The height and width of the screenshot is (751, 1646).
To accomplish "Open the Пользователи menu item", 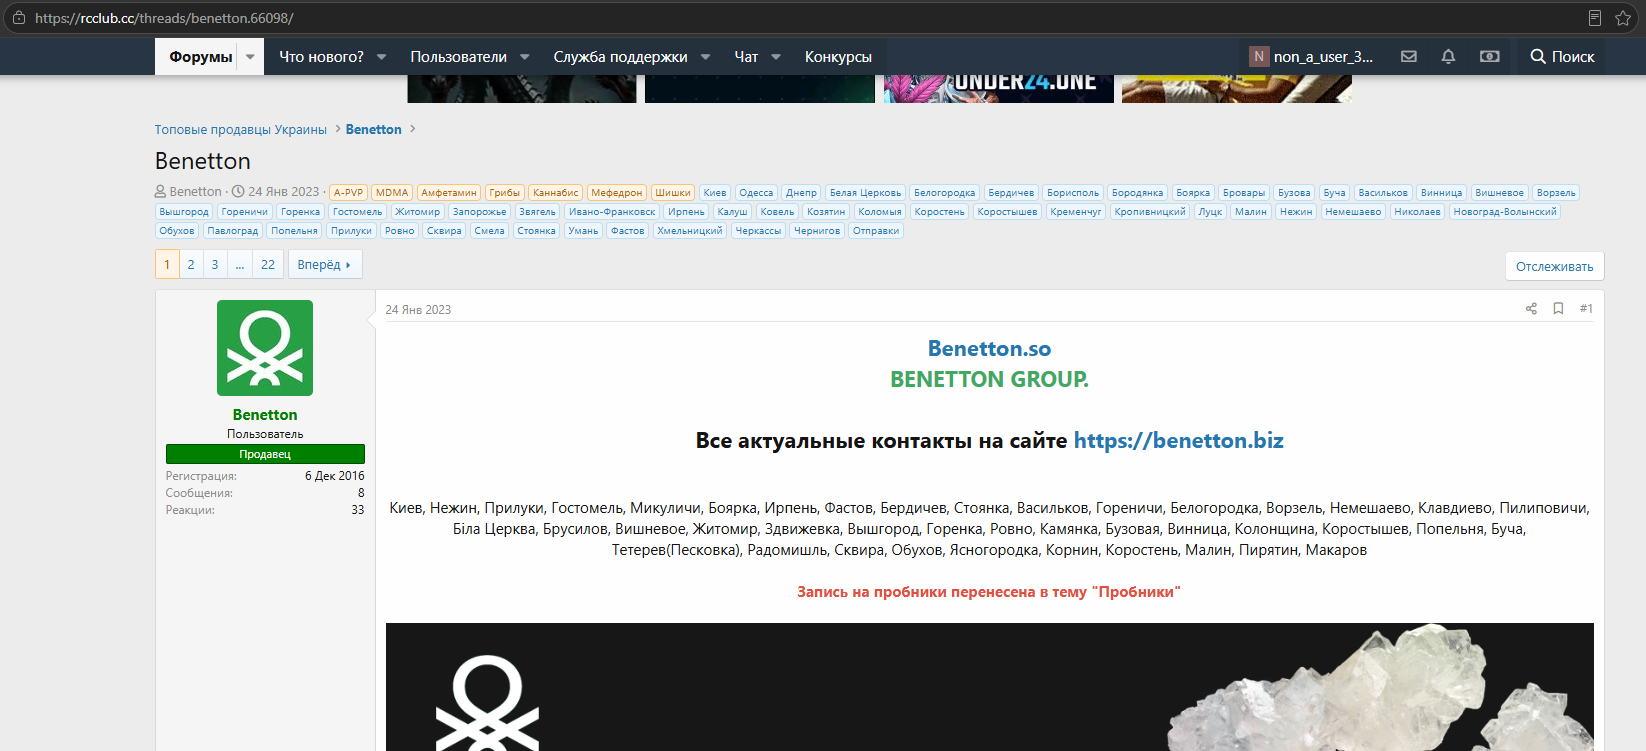I will coord(458,57).
